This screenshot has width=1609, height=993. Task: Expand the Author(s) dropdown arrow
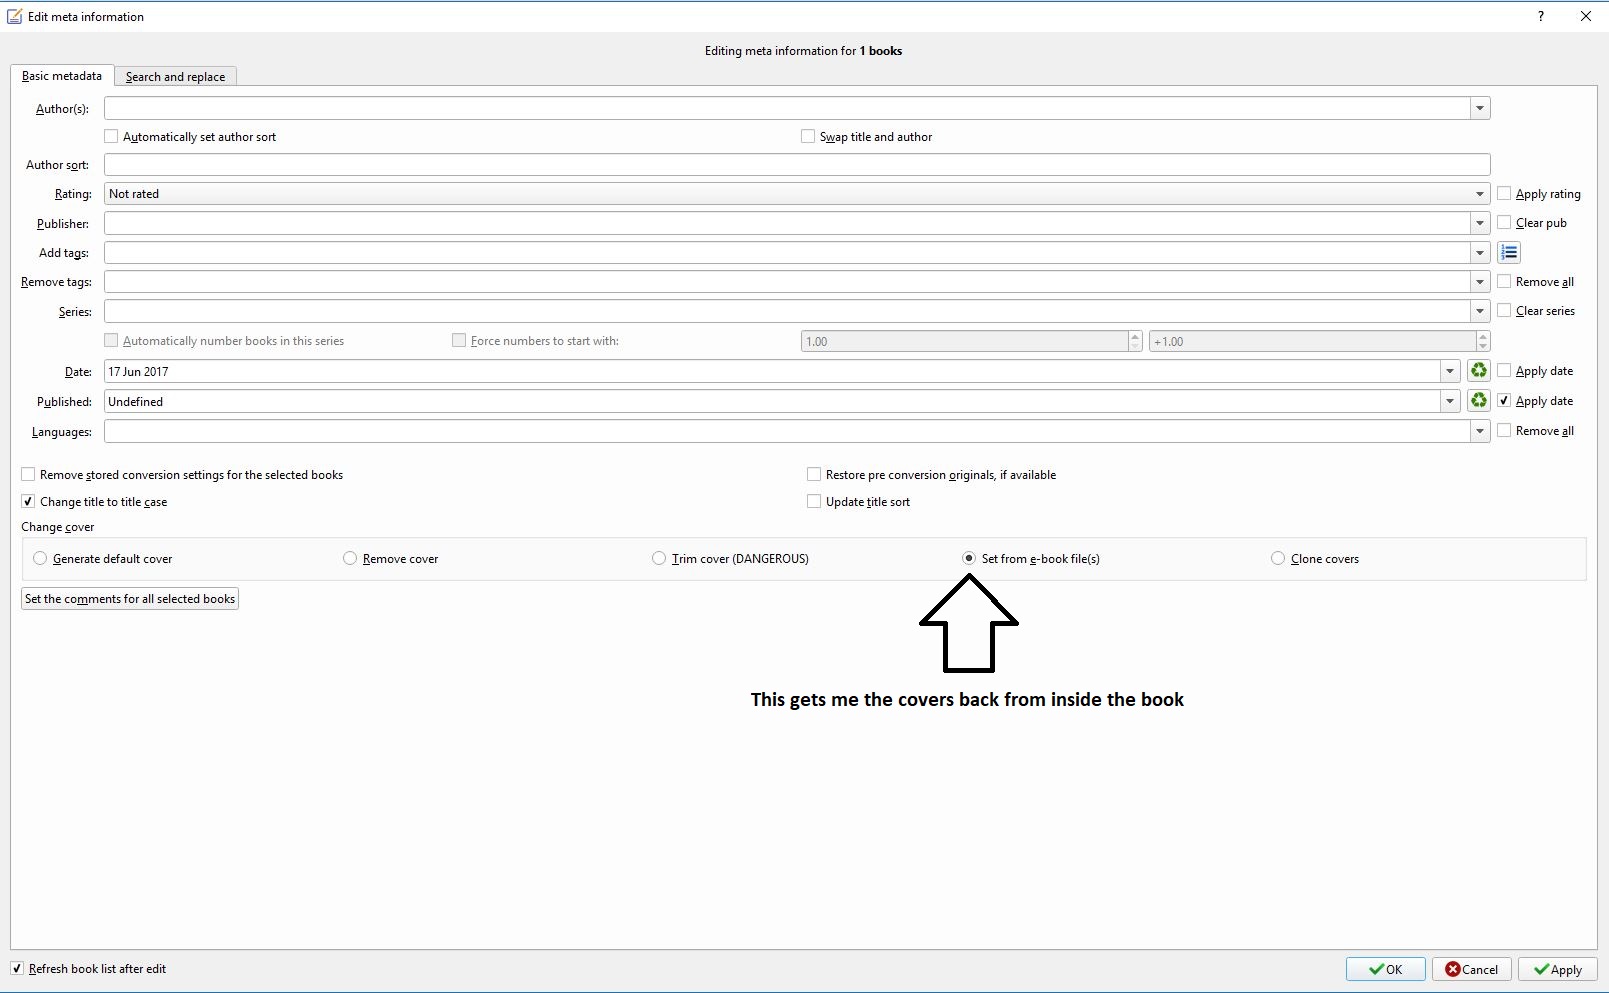tap(1480, 108)
